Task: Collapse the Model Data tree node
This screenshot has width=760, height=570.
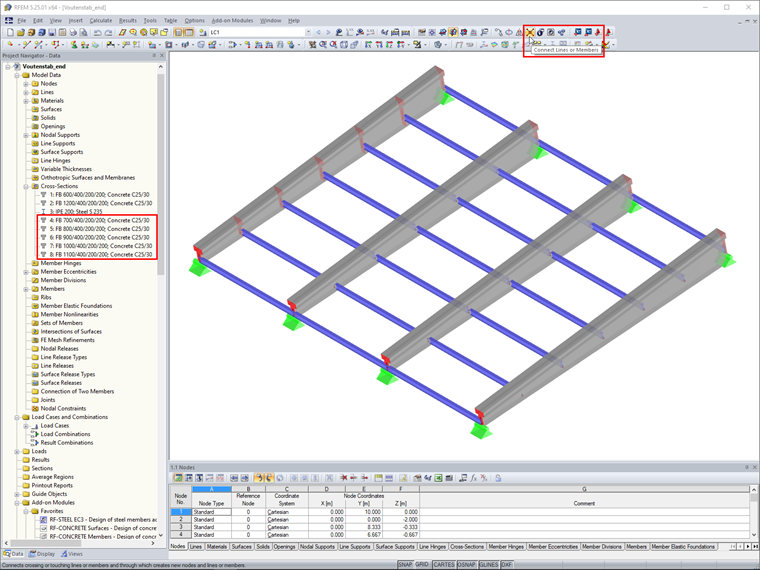Action: 17,75
